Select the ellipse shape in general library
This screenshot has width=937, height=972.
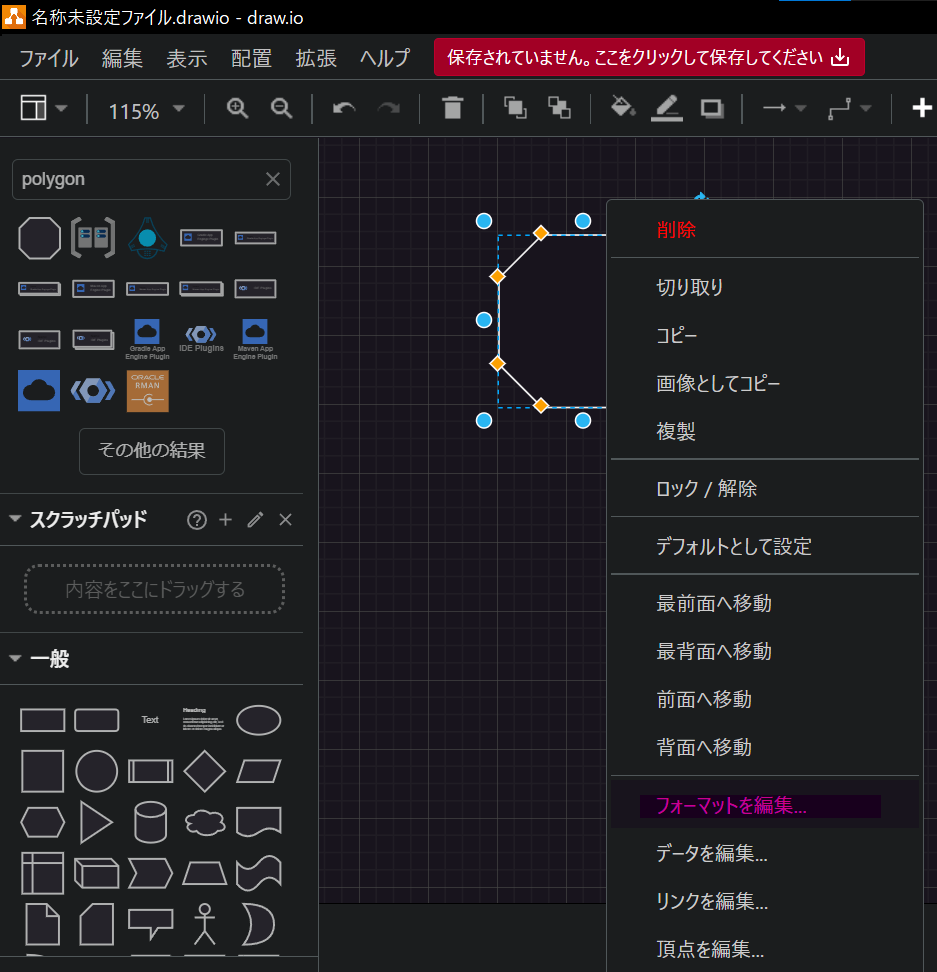pyautogui.click(x=258, y=720)
